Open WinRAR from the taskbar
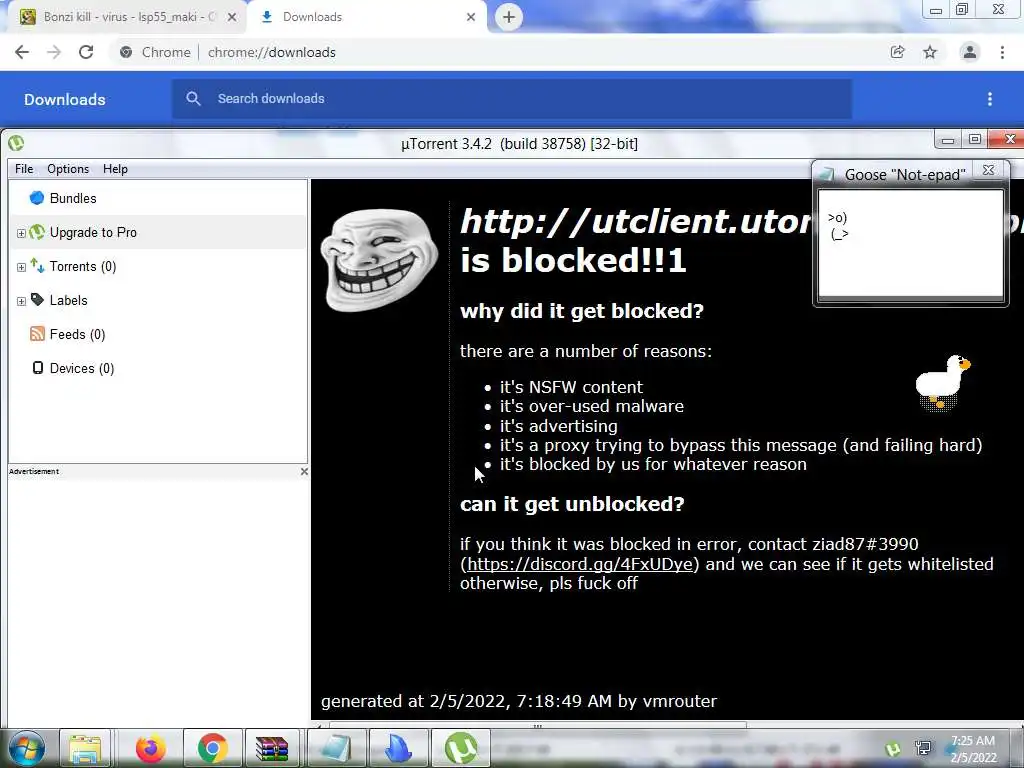 272,748
